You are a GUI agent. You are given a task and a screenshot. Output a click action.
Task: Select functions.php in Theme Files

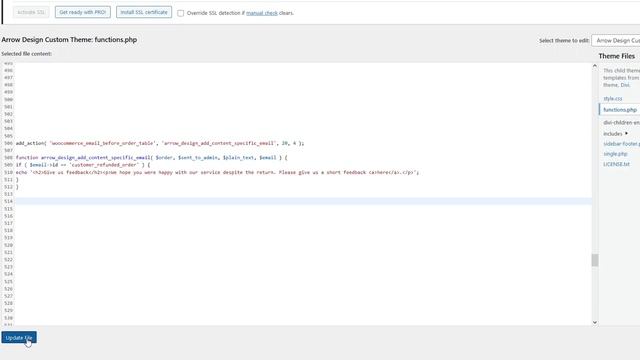click(x=620, y=110)
